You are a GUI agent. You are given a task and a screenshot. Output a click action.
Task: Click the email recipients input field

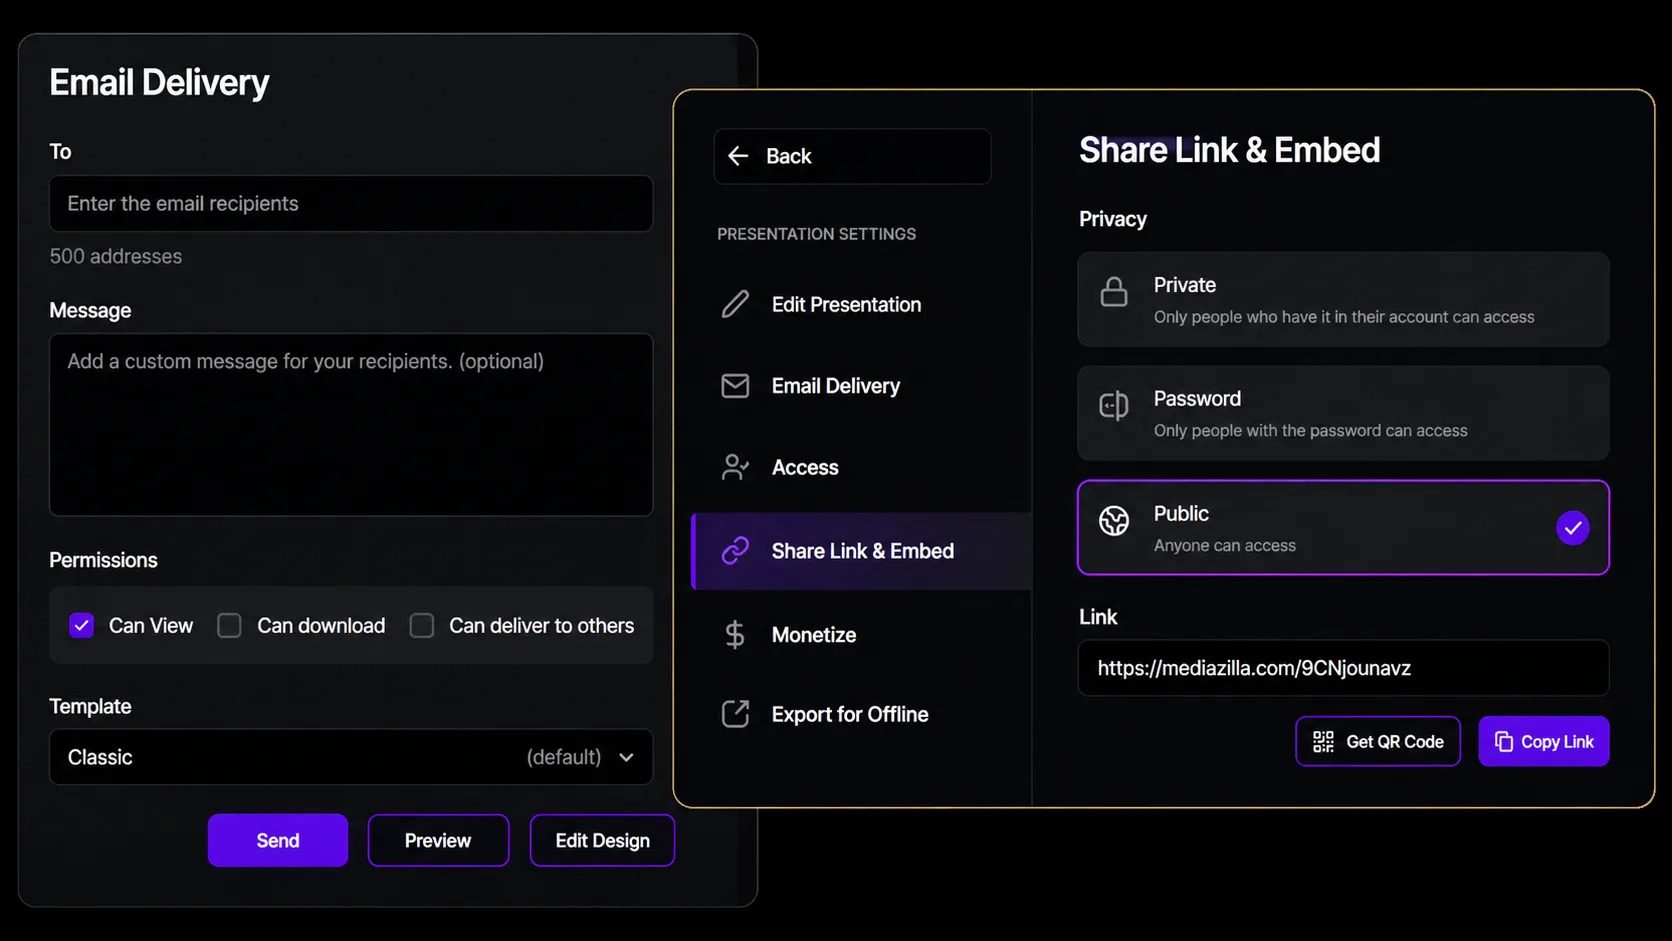[351, 204]
